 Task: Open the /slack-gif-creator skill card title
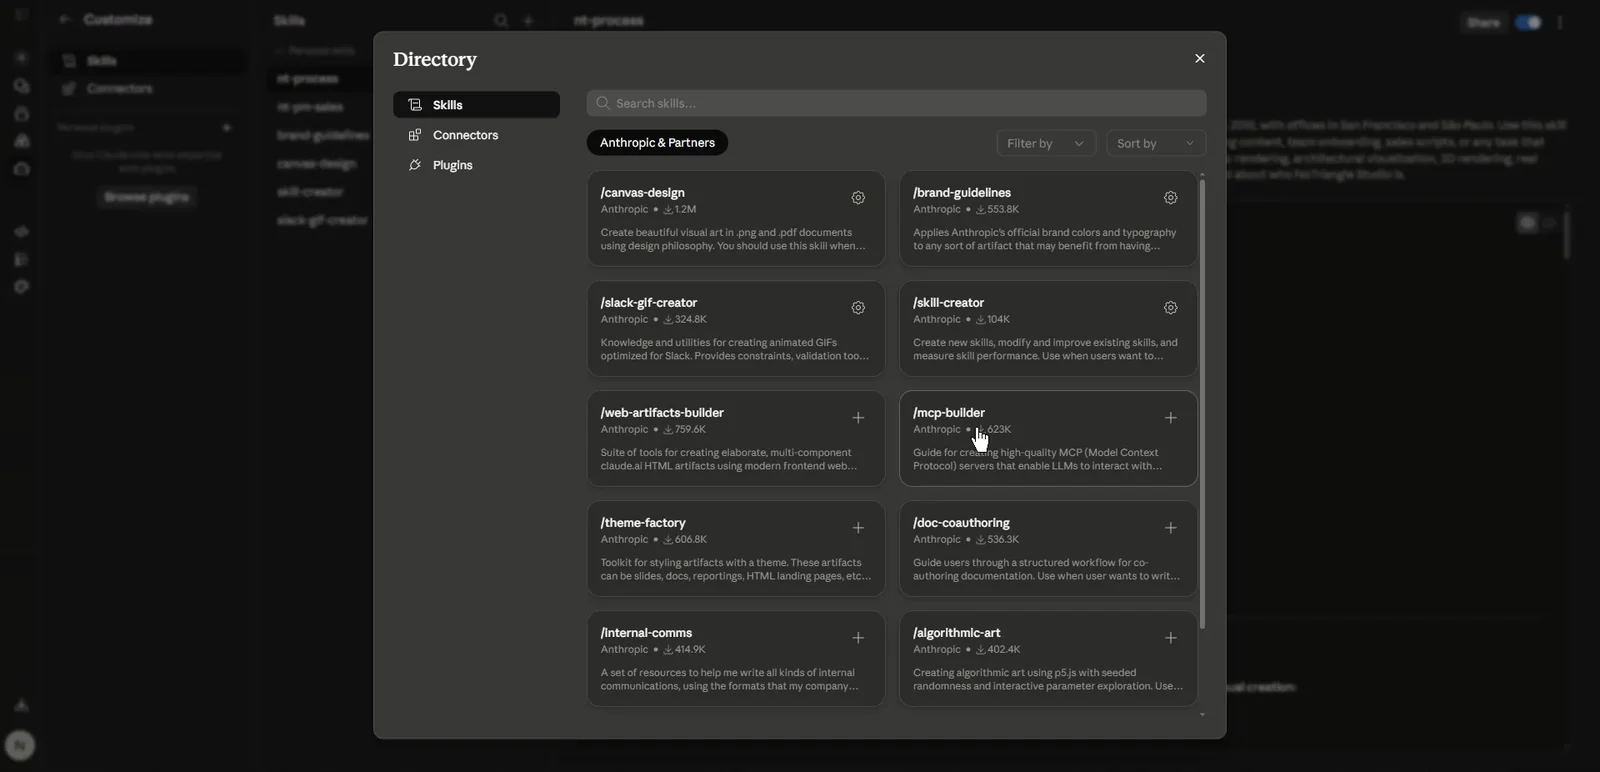[x=649, y=303]
